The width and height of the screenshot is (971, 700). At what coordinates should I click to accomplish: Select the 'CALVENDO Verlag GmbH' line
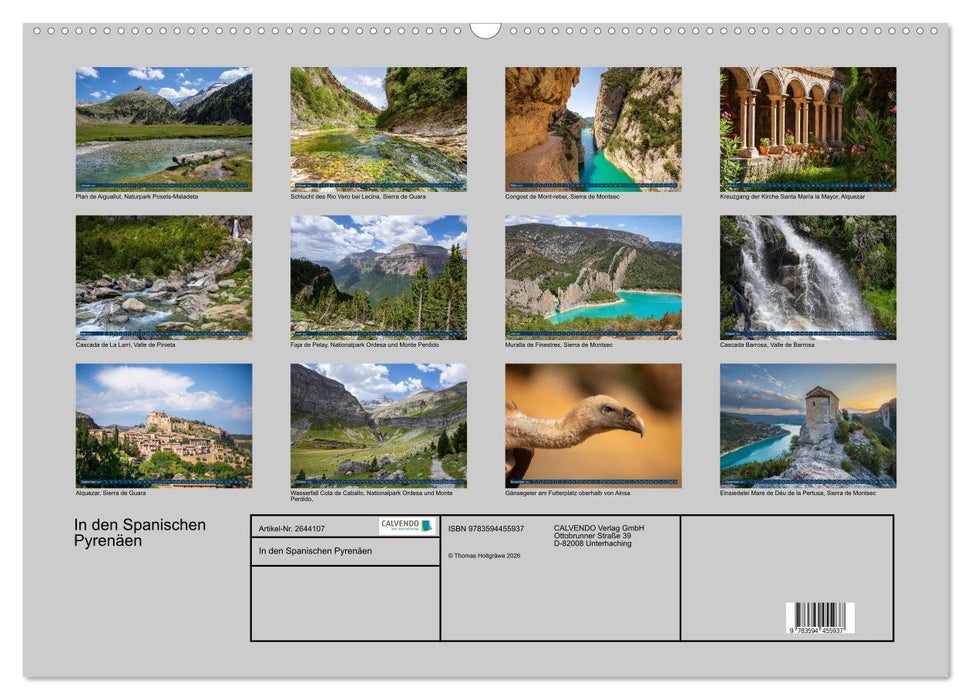tap(599, 528)
